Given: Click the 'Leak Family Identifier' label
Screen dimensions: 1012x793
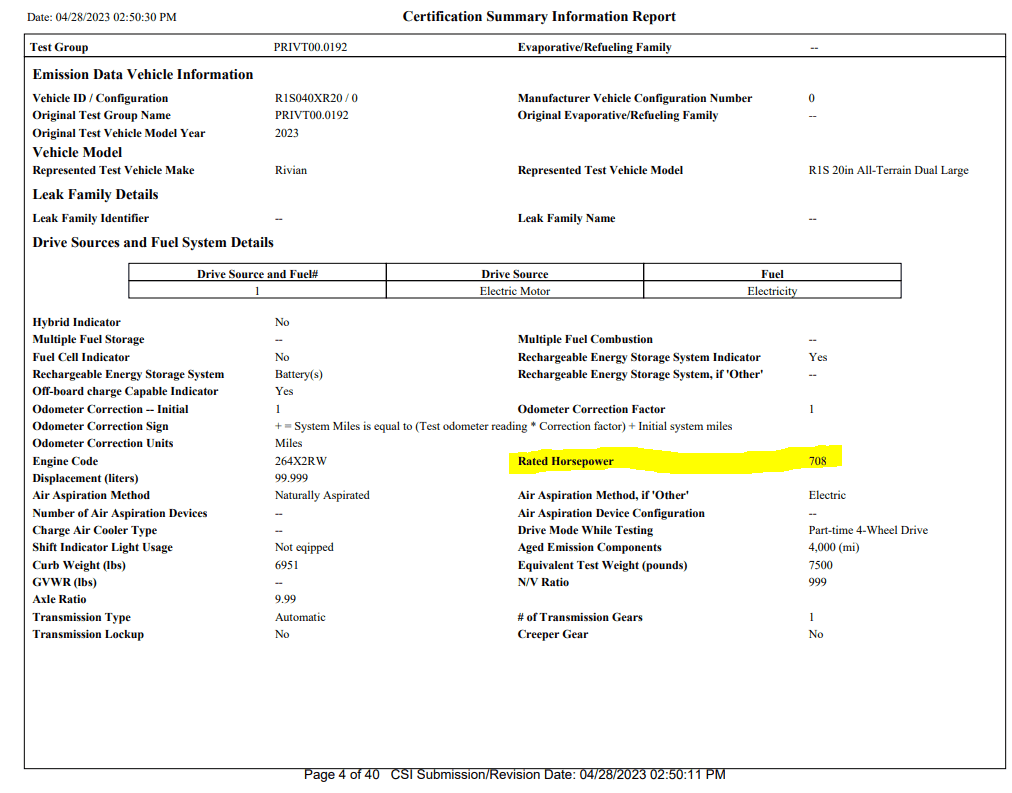Looking at the screenshot, I should pos(90,218).
